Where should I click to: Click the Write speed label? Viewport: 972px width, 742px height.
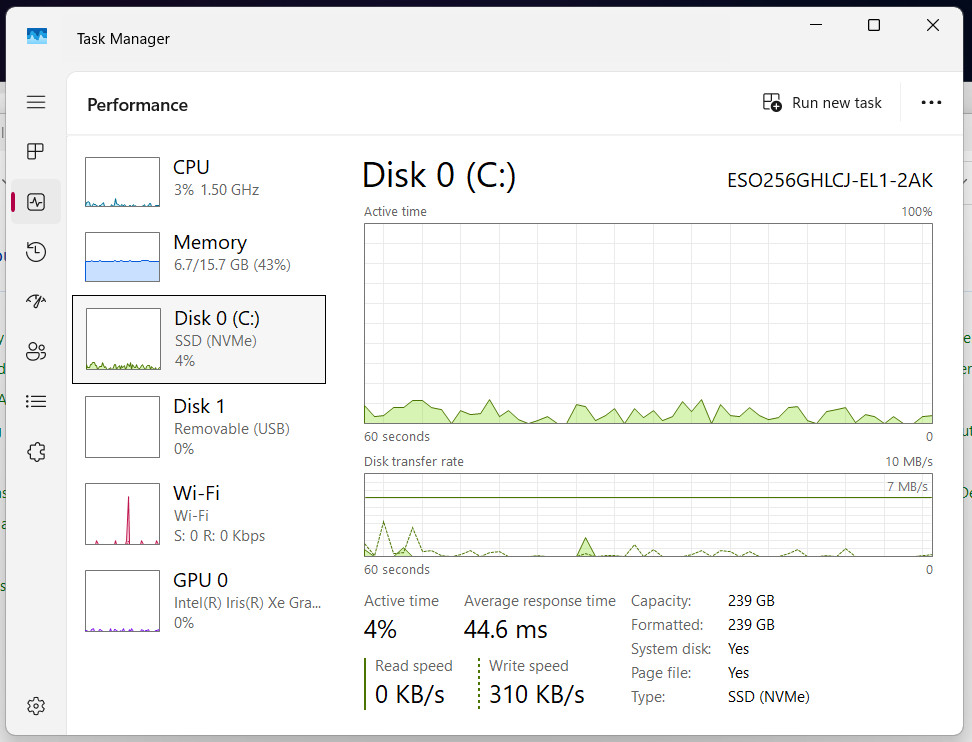pyautogui.click(x=529, y=666)
